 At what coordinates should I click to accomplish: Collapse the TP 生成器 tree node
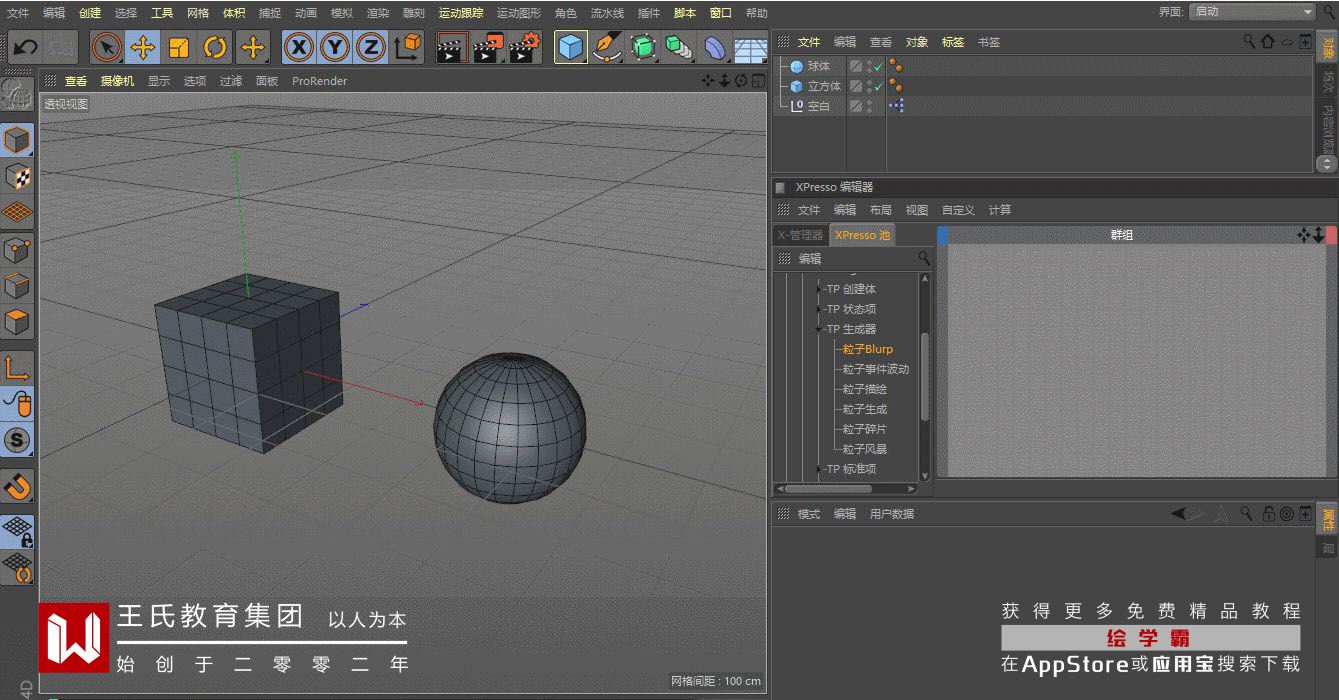pos(820,329)
